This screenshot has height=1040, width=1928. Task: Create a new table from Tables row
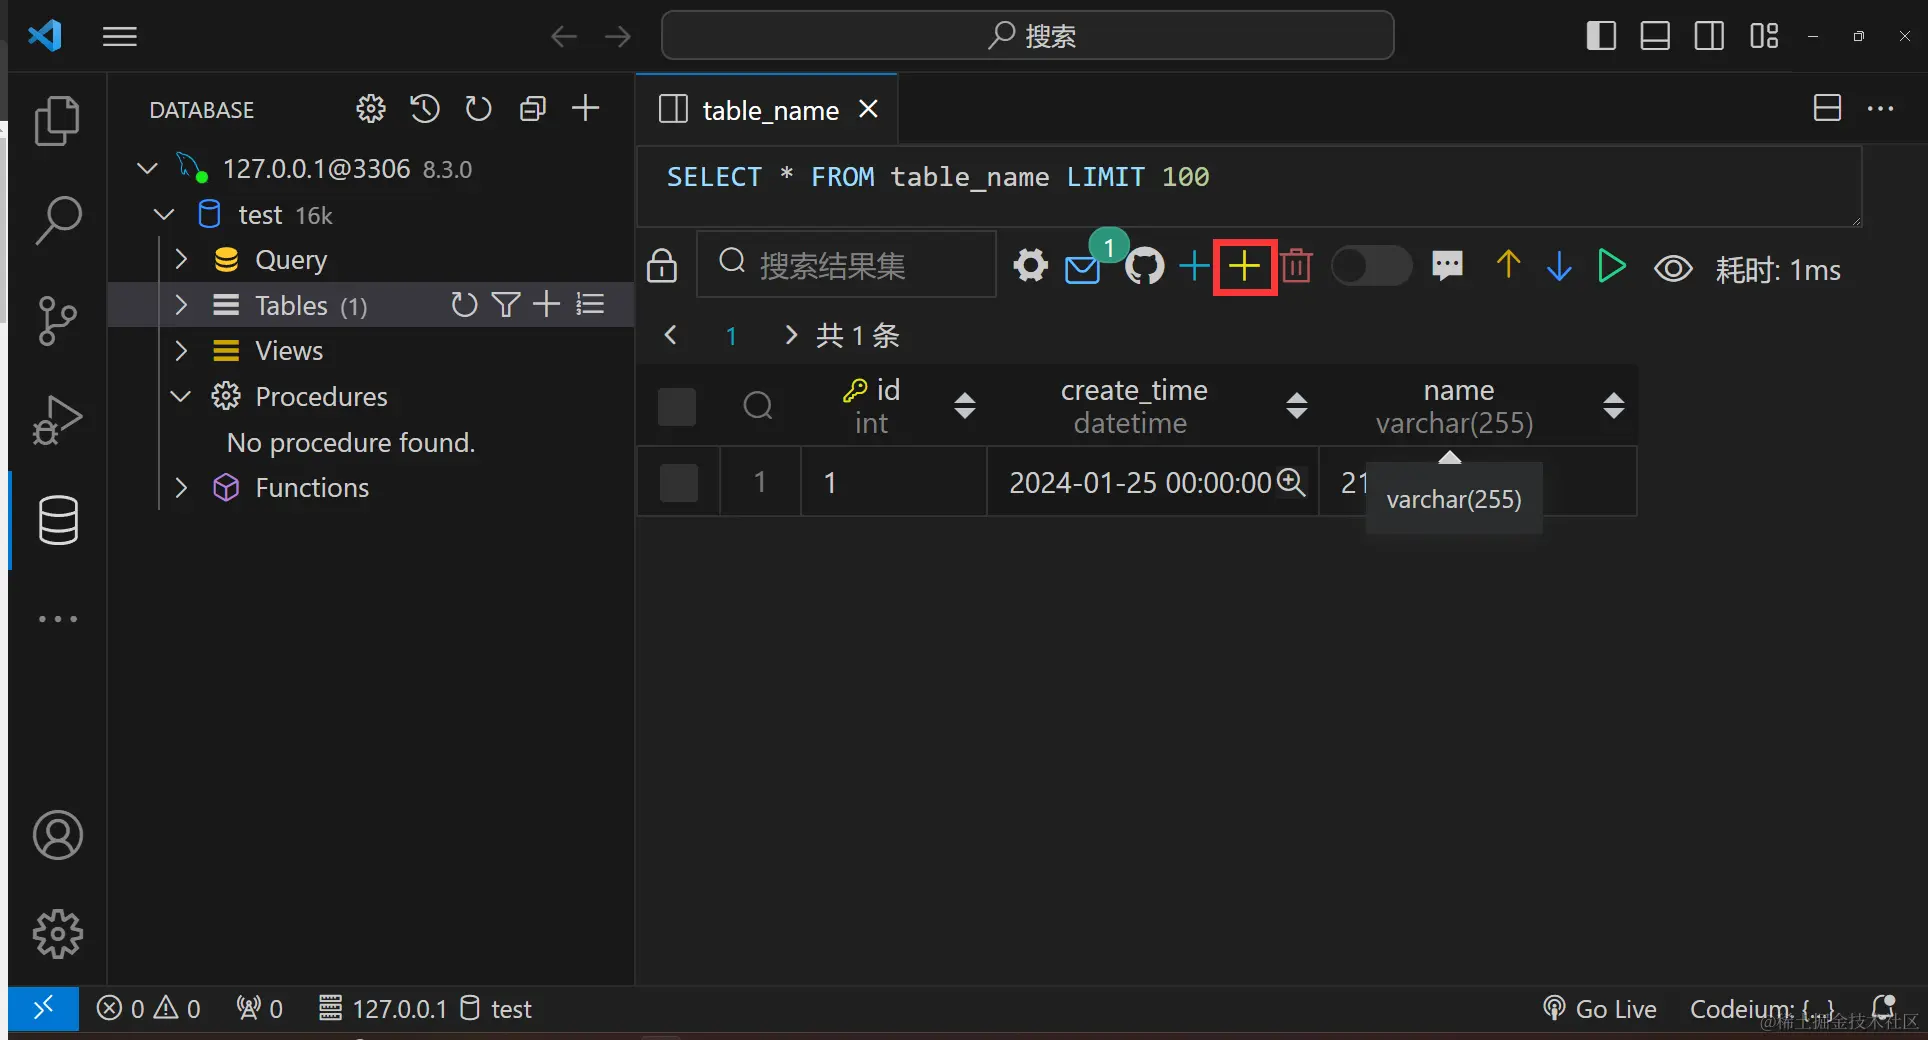click(546, 305)
